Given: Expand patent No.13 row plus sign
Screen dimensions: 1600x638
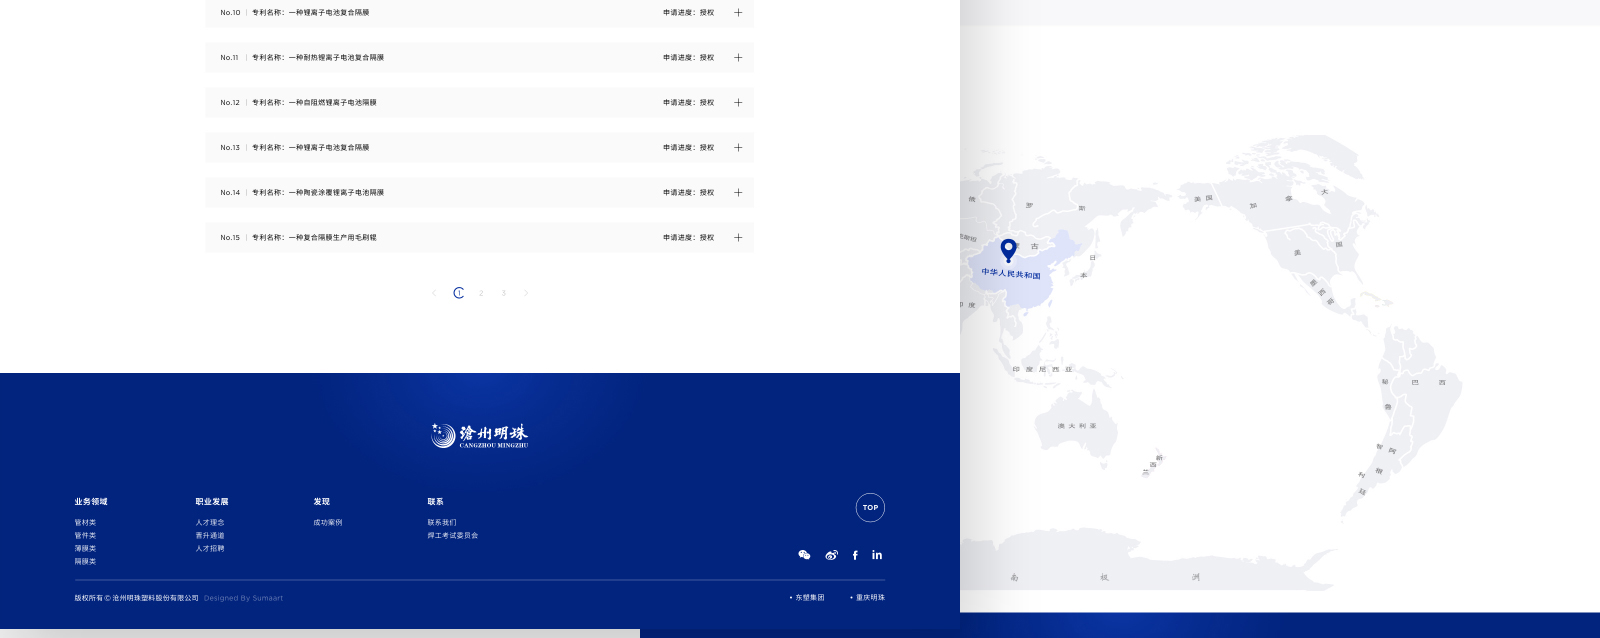Looking at the screenshot, I should [738, 148].
